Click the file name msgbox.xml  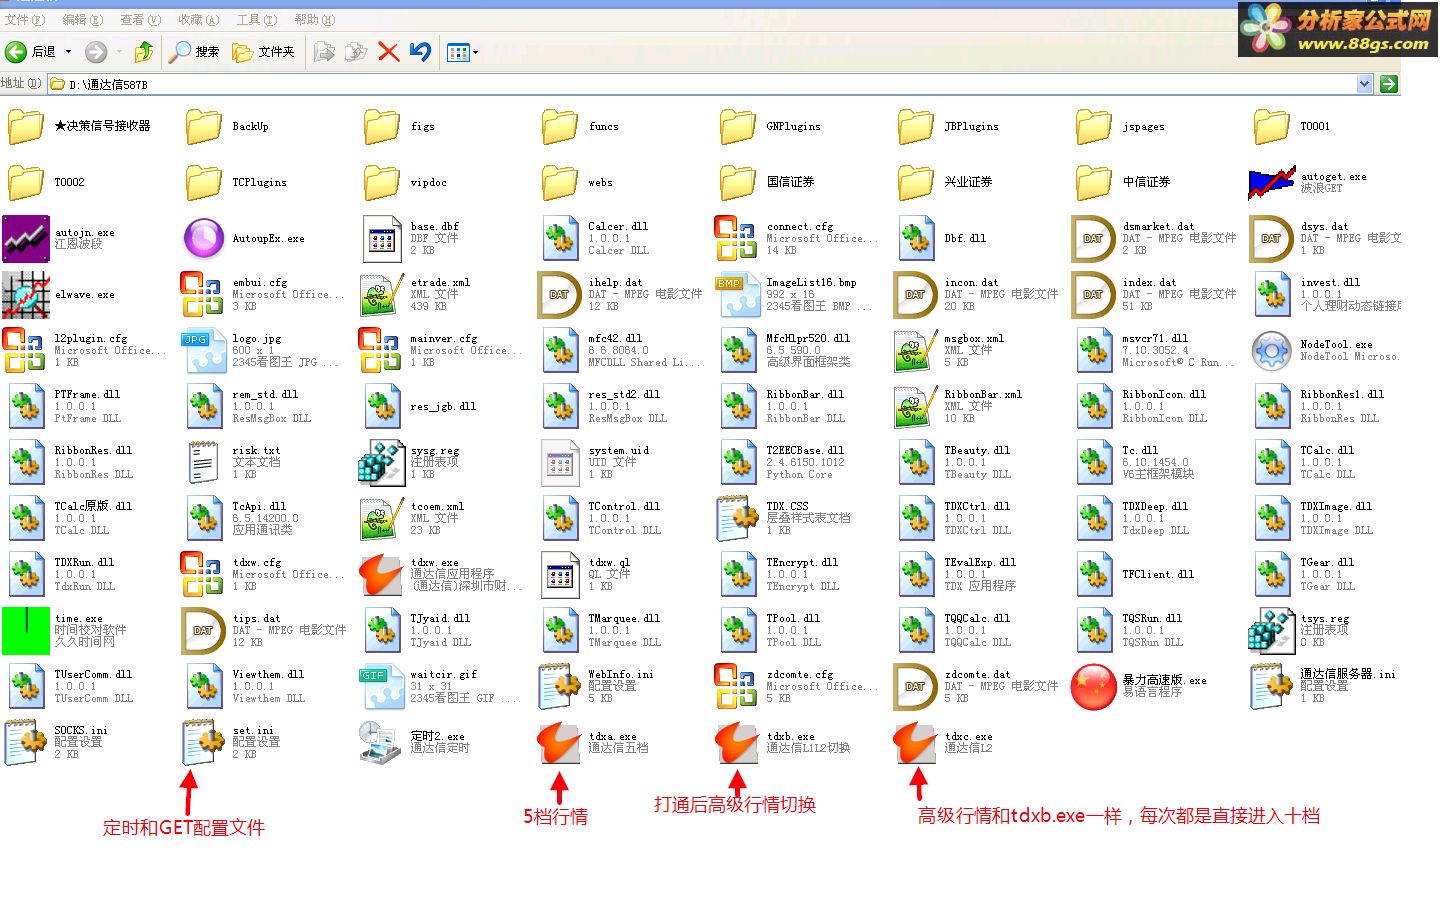pyautogui.click(x=974, y=338)
